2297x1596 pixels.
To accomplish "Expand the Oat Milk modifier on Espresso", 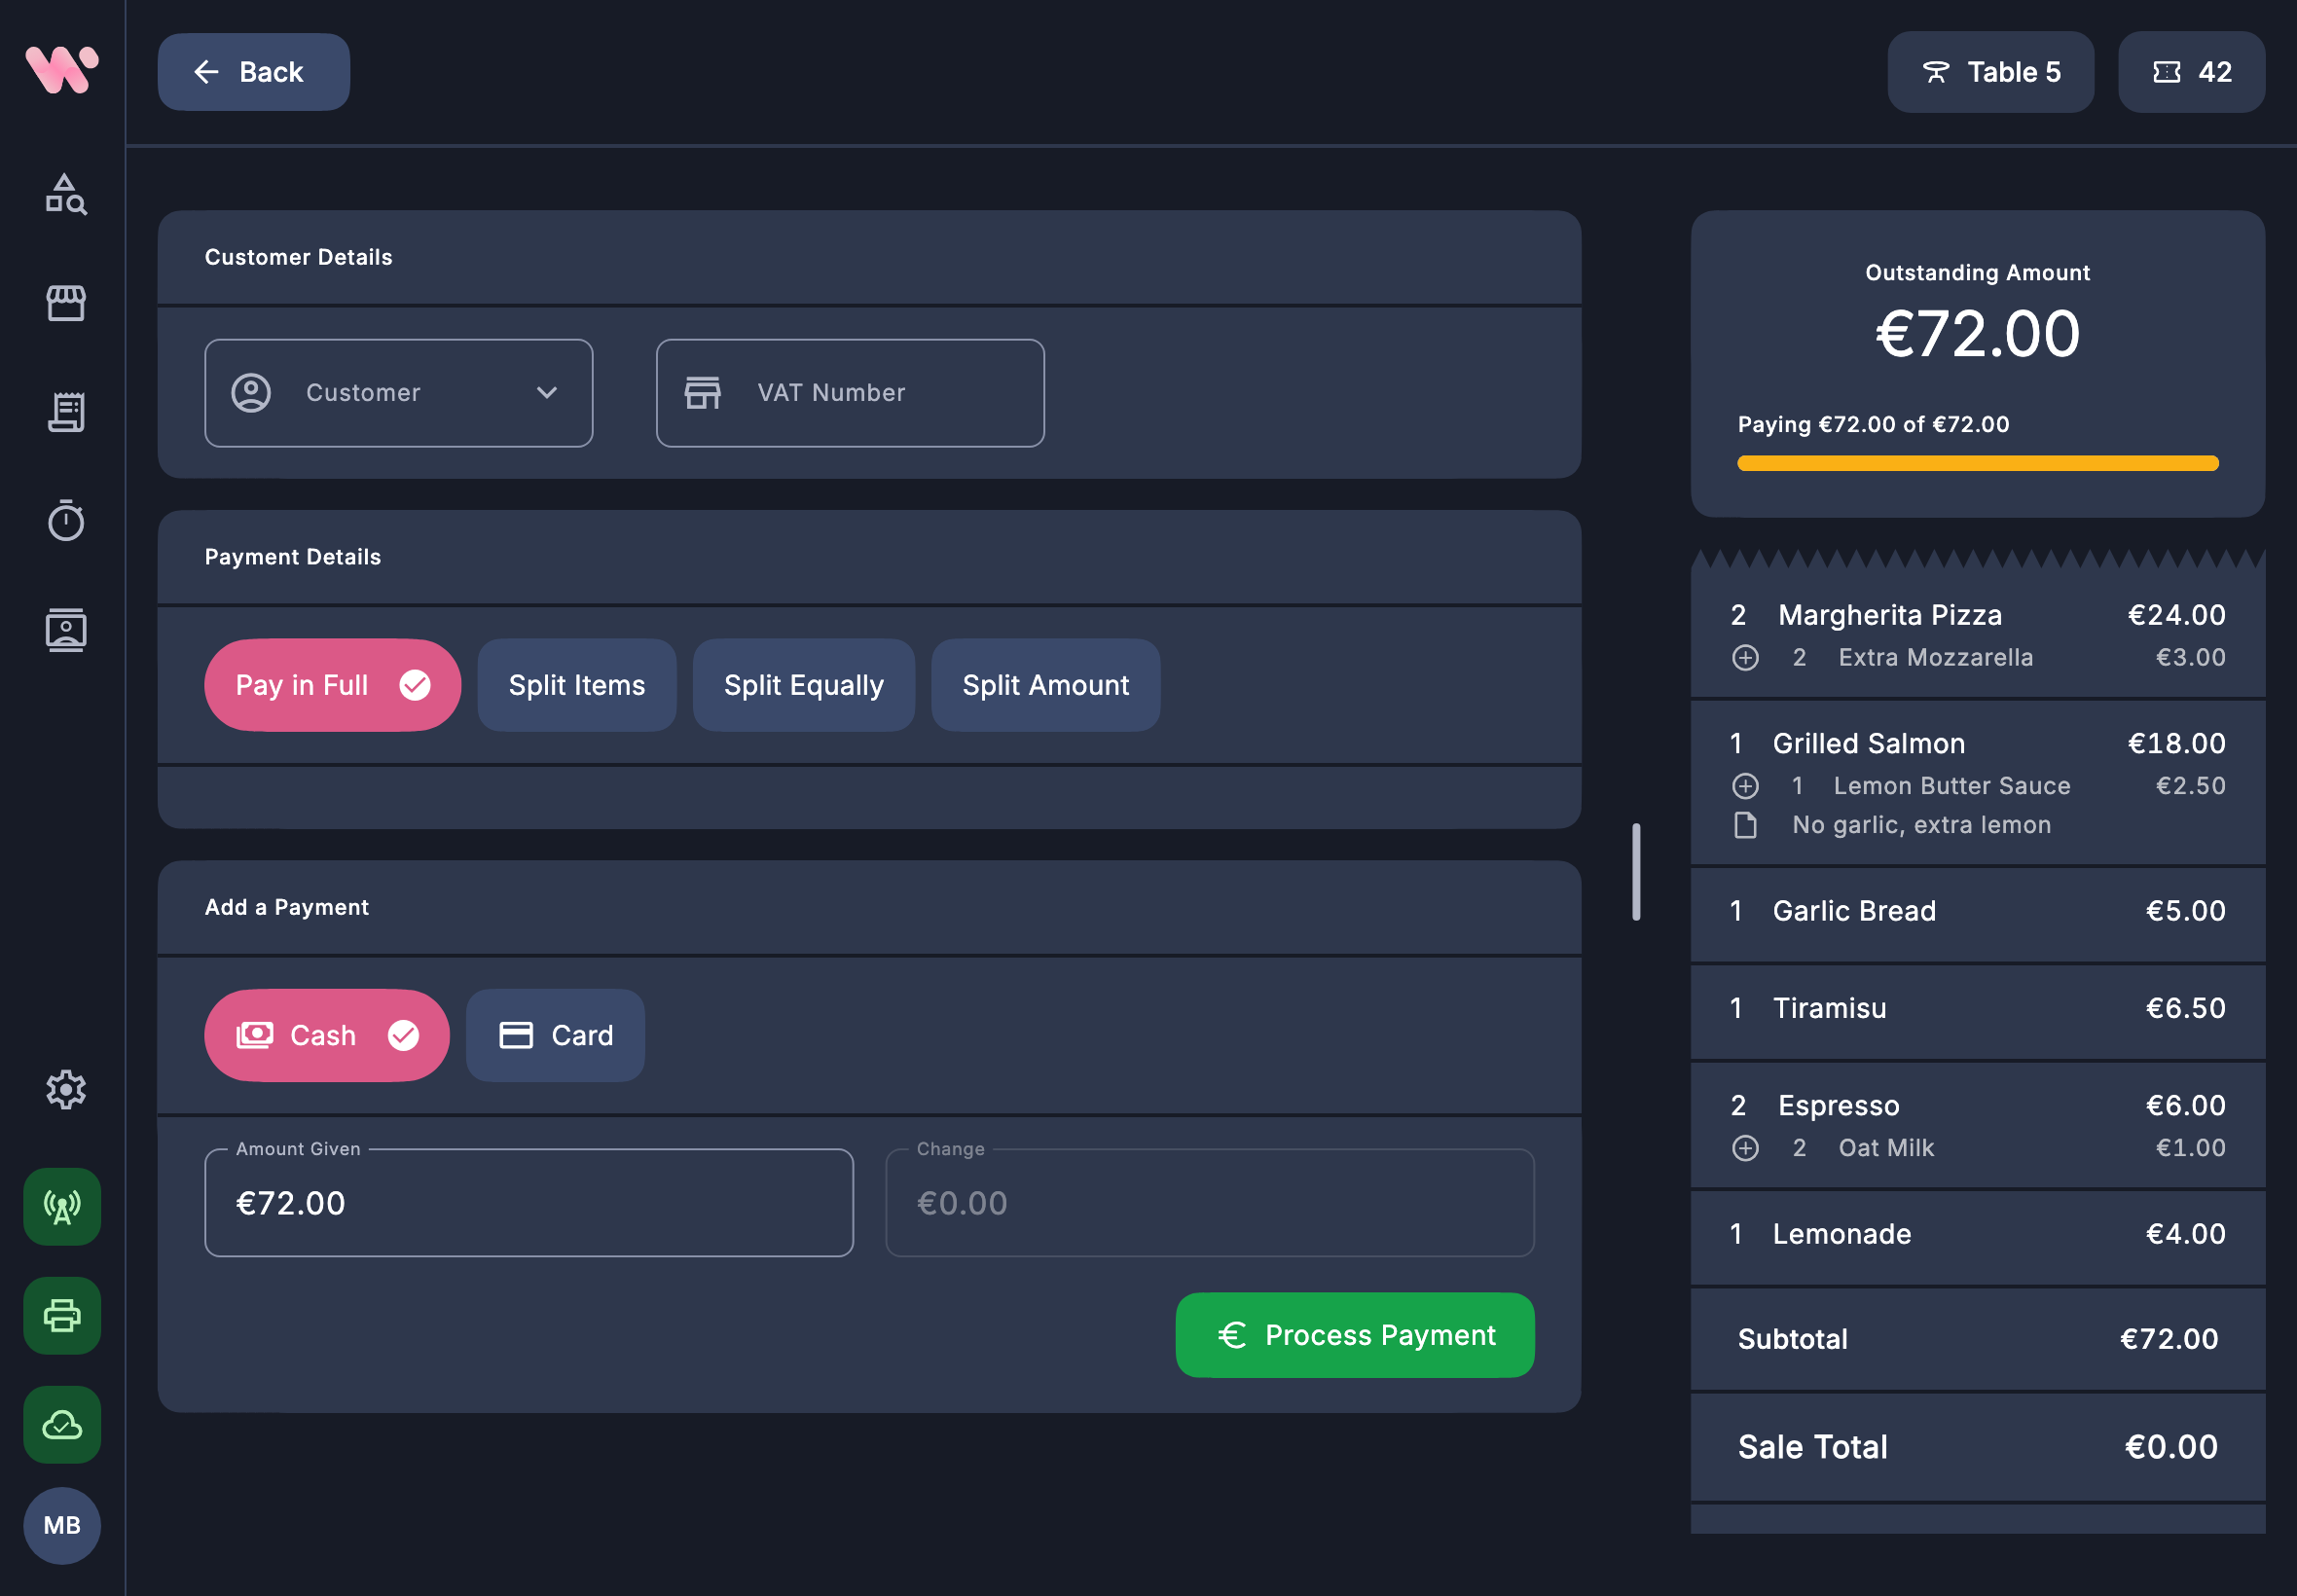I will click(1746, 1147).
